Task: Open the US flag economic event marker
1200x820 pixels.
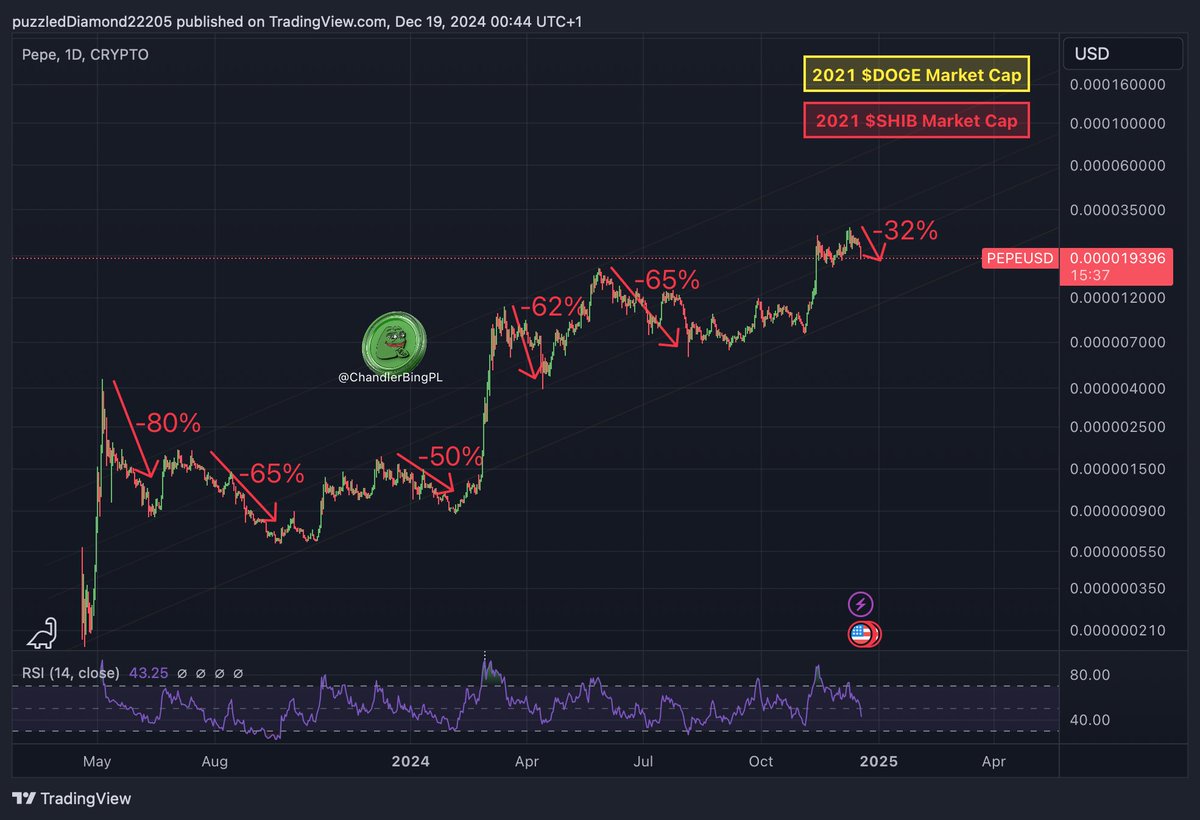Action: click(x=861, y=633)
